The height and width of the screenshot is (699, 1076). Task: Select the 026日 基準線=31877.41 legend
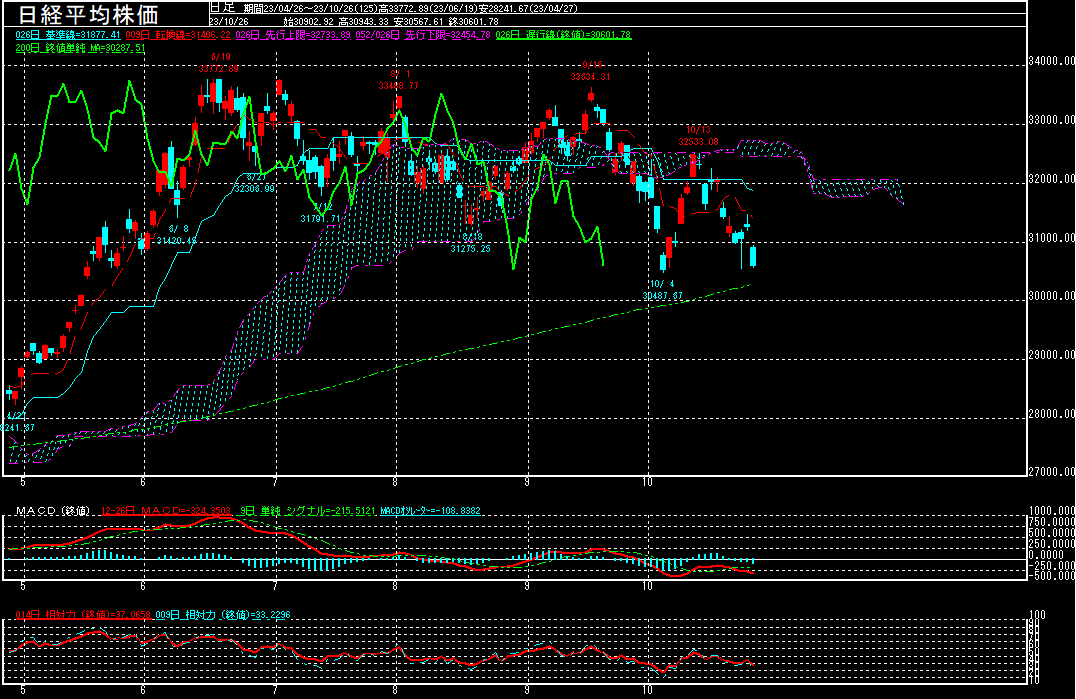click(68, 35)
